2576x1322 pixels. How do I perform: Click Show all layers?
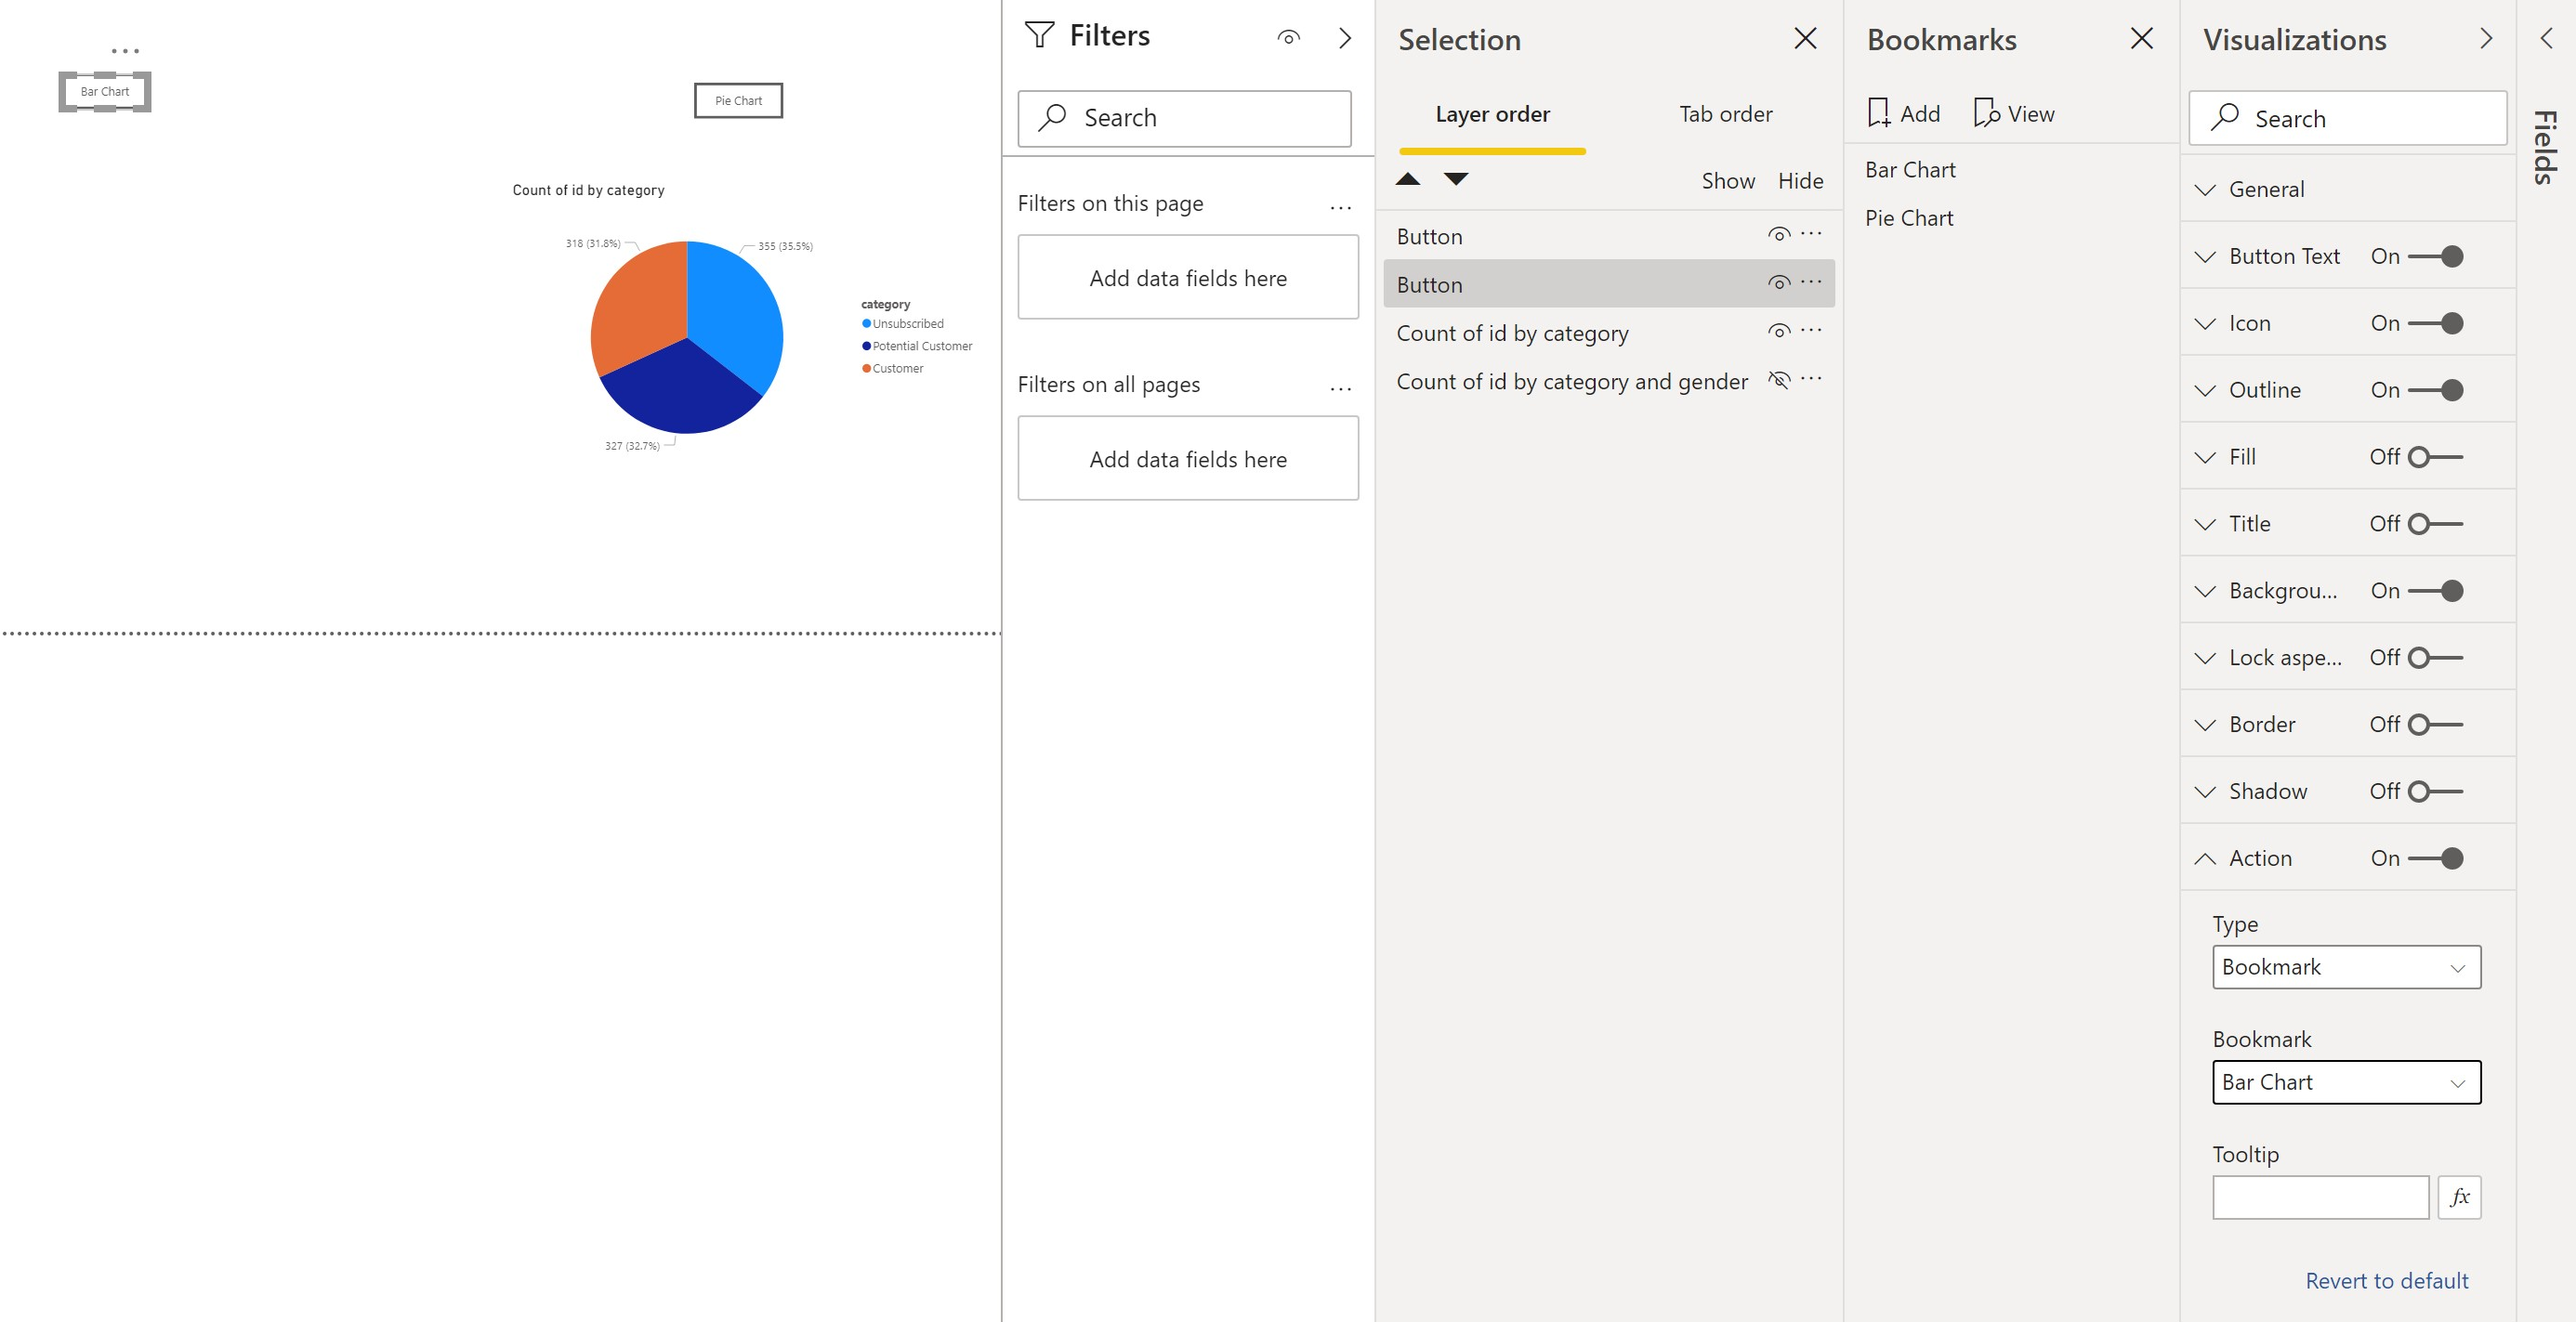pos(1728,181)
